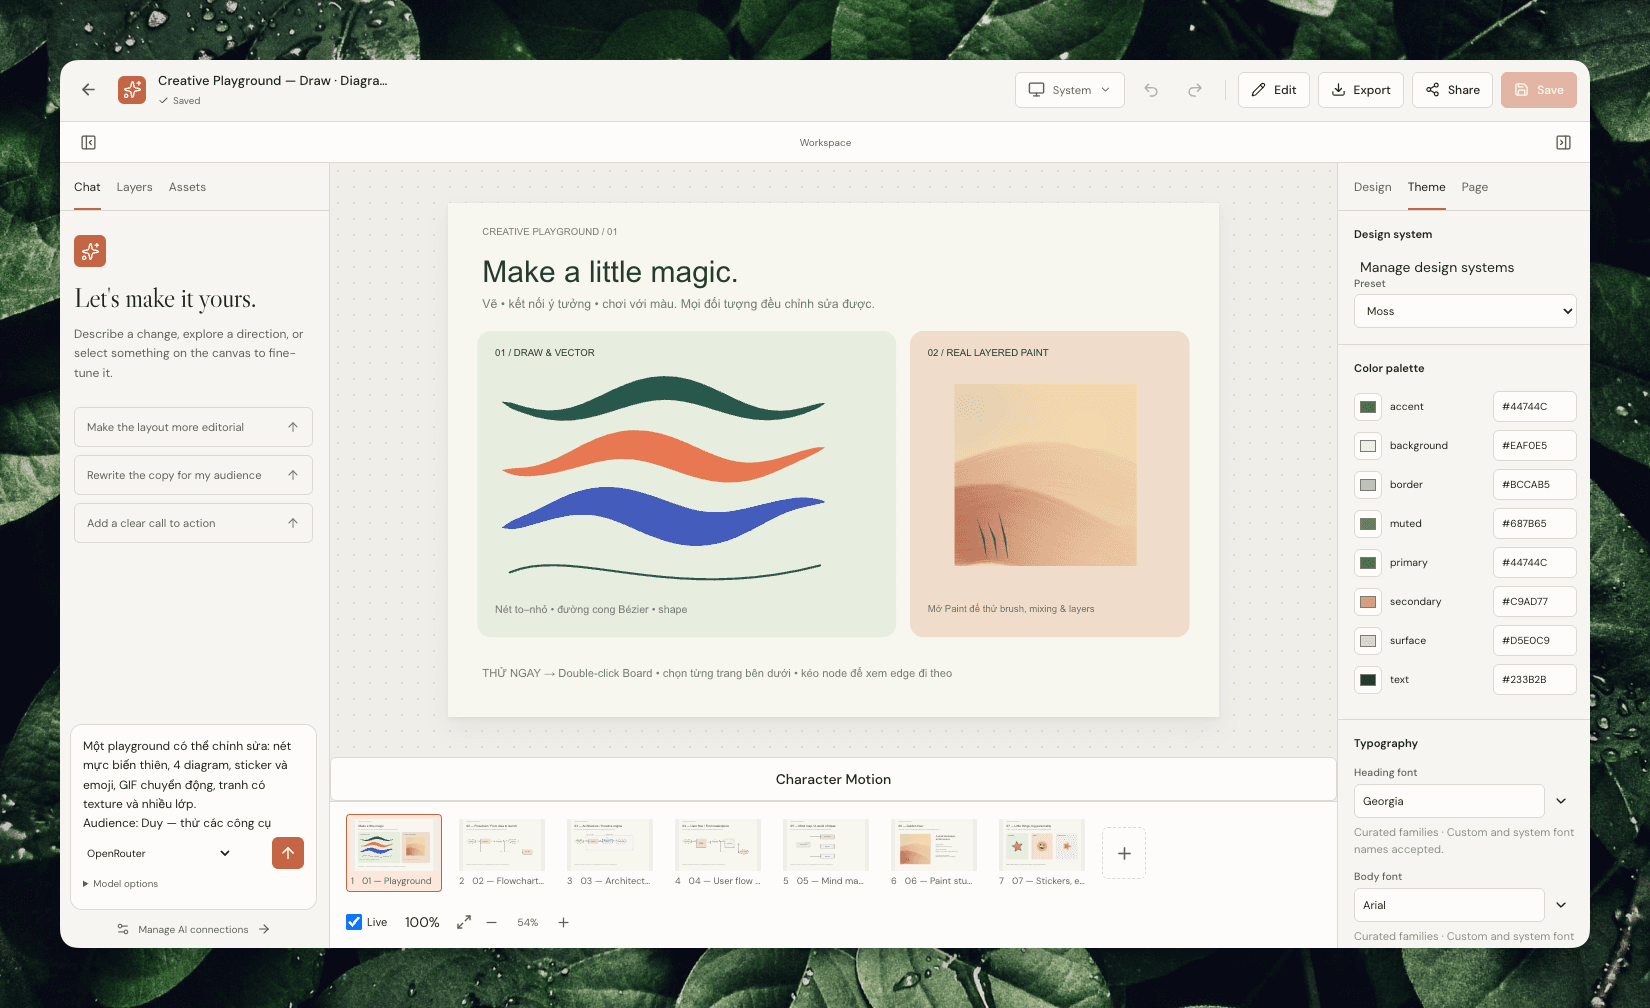Click the Share button
1650x1008 pixels.
[x=1452, y=90]
